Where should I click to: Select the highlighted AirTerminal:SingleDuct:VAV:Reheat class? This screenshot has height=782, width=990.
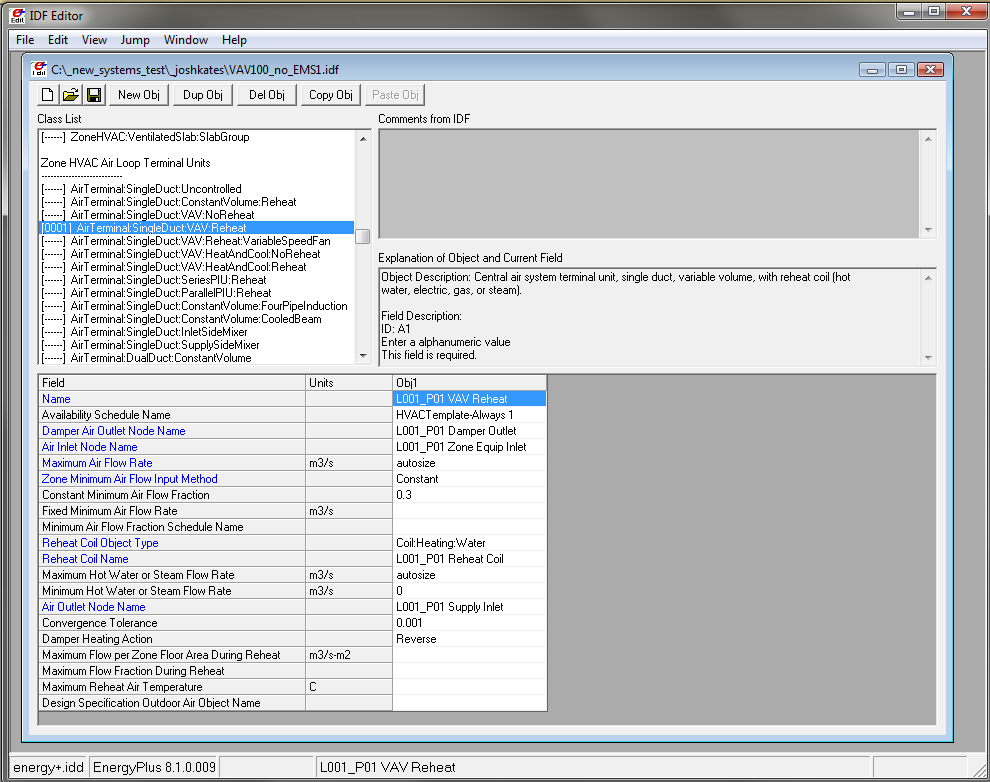click(196, 228)
